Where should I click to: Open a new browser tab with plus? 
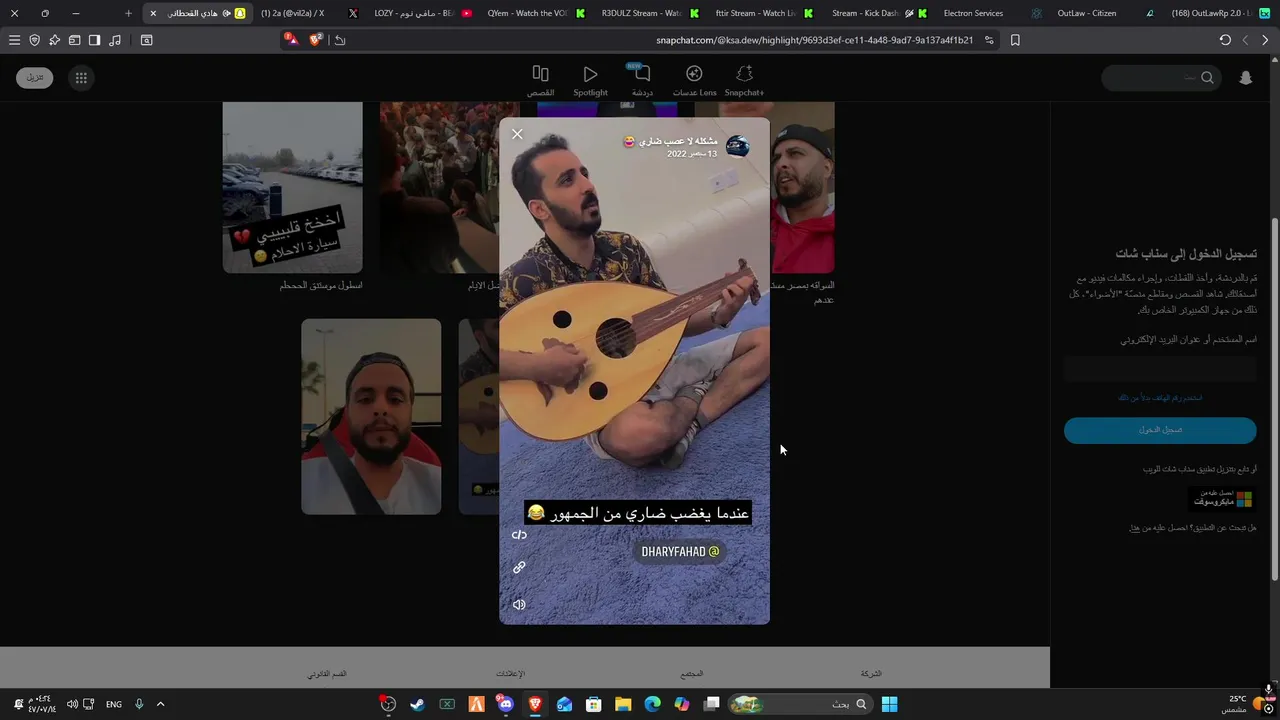click(128, 13)
